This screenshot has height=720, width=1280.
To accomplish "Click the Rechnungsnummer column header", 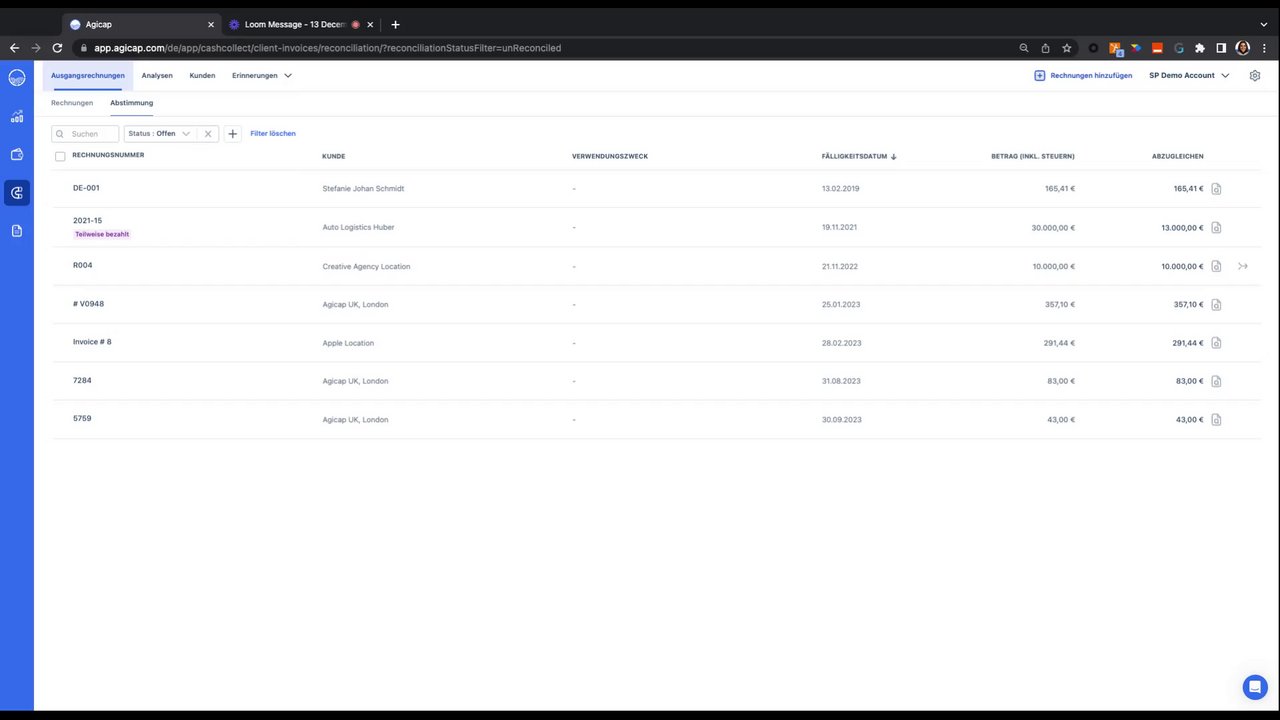I will [108, 155].
